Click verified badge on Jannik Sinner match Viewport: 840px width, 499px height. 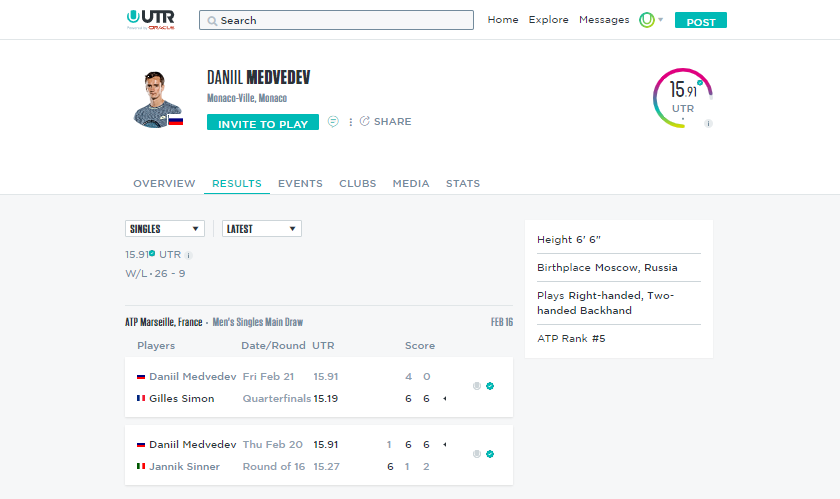[490, 454]
